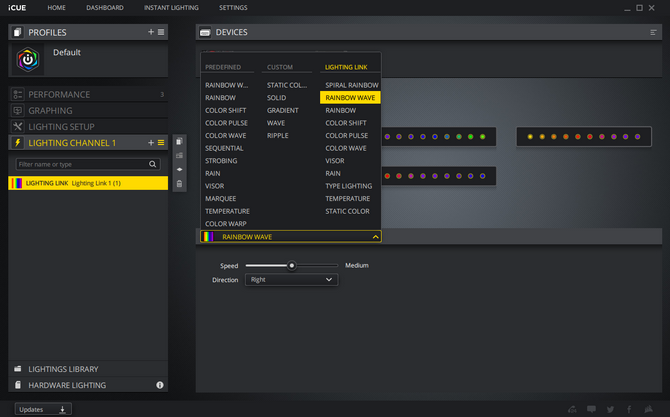The width and height of the screenshot is (670, 417).
Task: Add a lighting layer to Lighting Channel 1
Action: (151, 143)
